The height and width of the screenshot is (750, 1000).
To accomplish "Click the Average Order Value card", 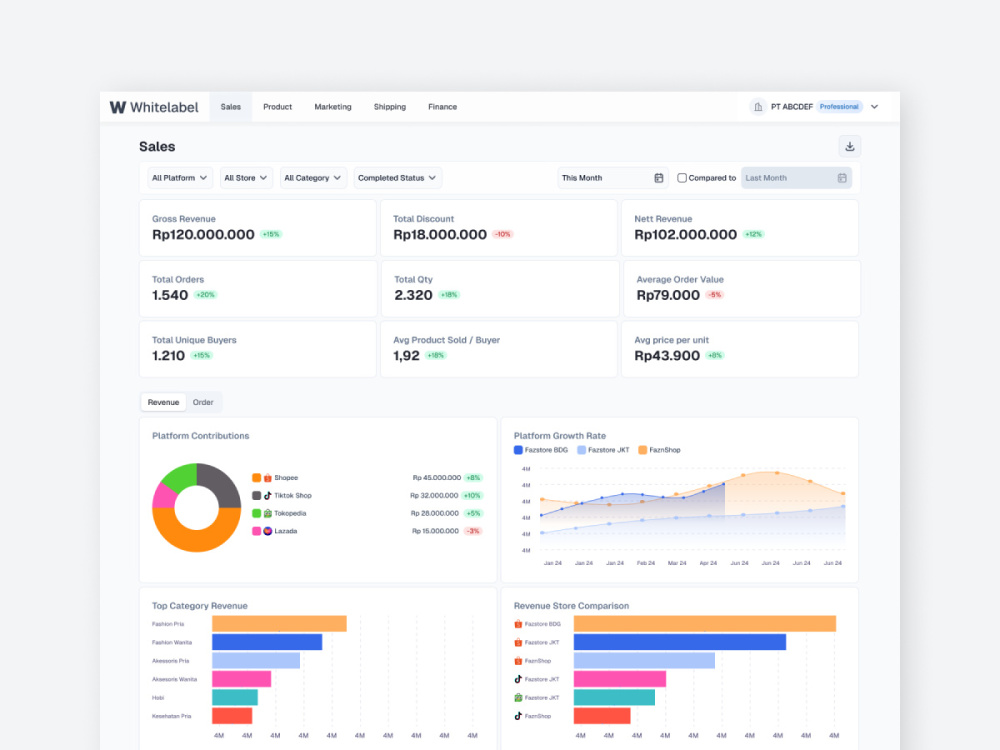I will [x=741, y=288].
